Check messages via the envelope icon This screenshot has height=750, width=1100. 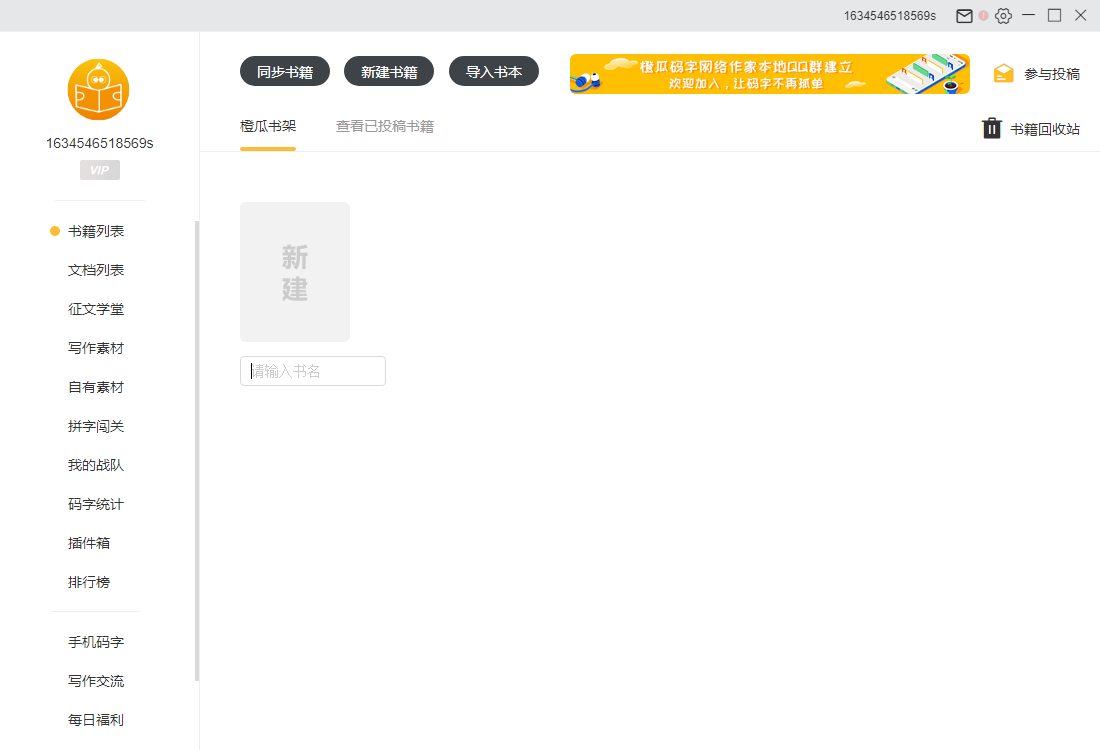point(963,15)
